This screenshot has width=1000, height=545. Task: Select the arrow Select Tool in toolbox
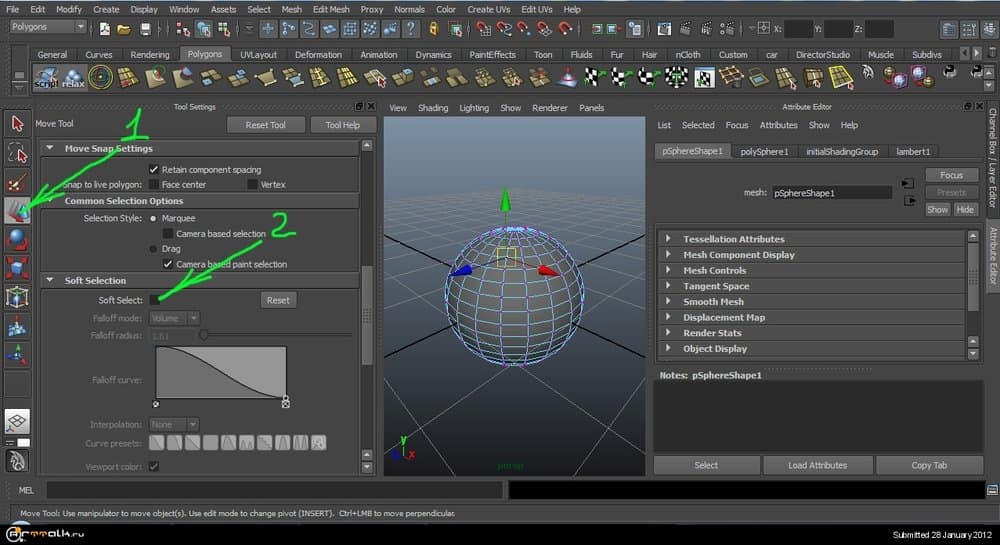(x=17, y=123)
